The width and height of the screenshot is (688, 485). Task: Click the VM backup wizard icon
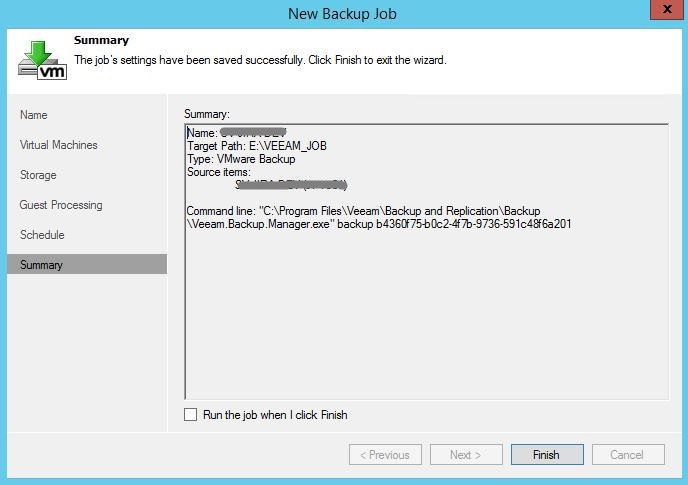click(42, 61)
